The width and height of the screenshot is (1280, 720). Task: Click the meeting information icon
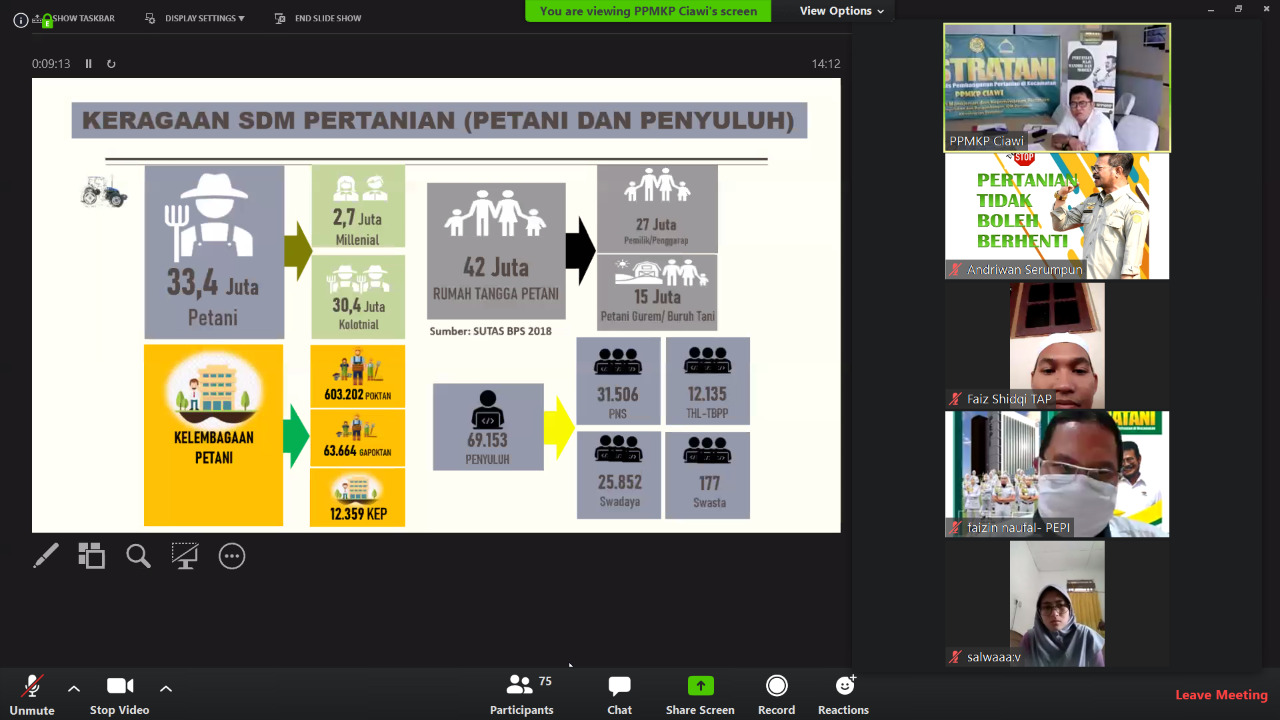20,19
